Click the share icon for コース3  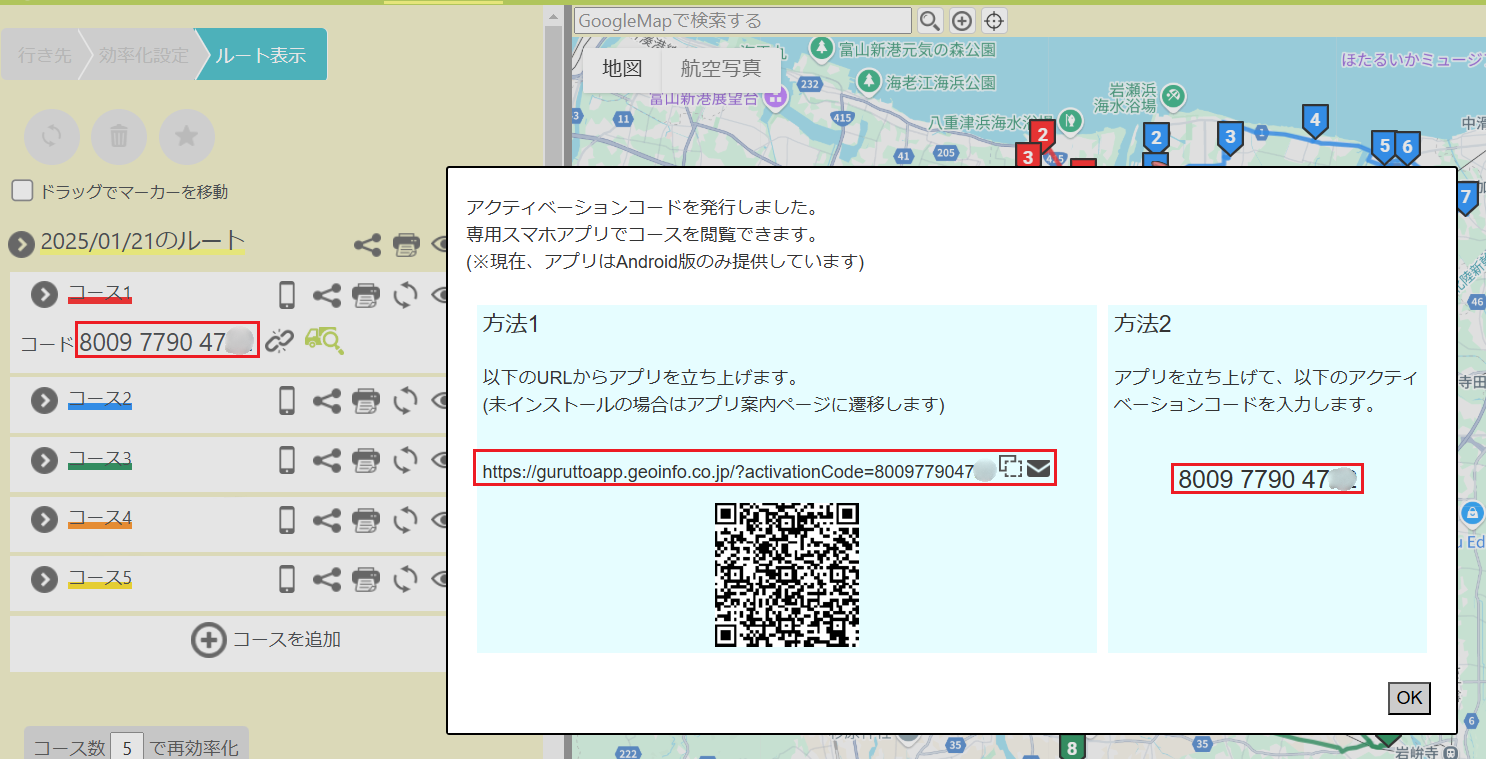coord(327,461)
